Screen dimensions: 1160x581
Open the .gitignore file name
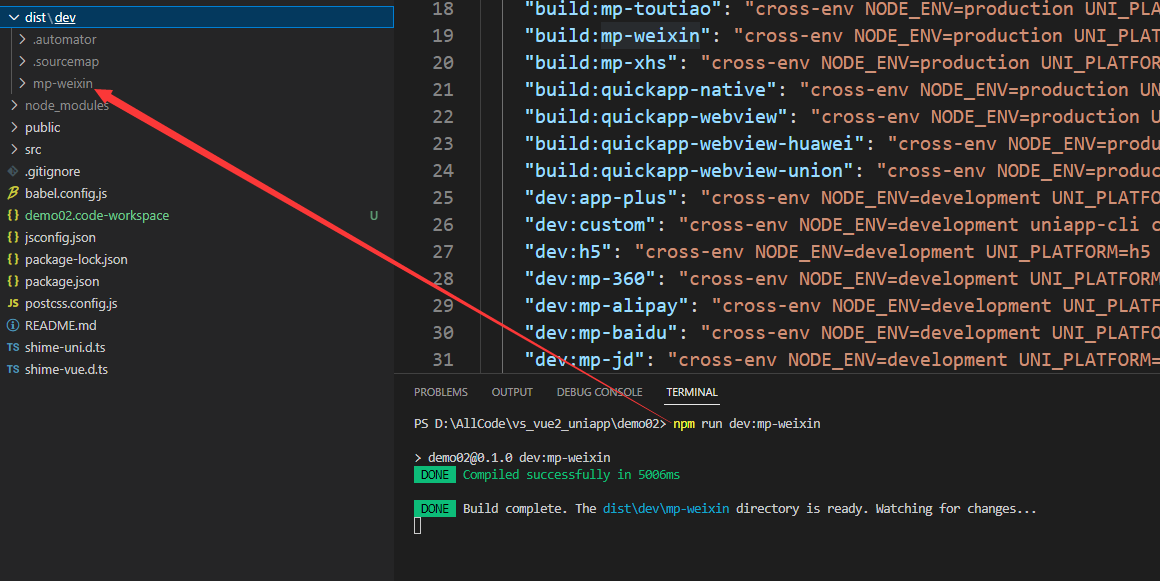(53, 172)
